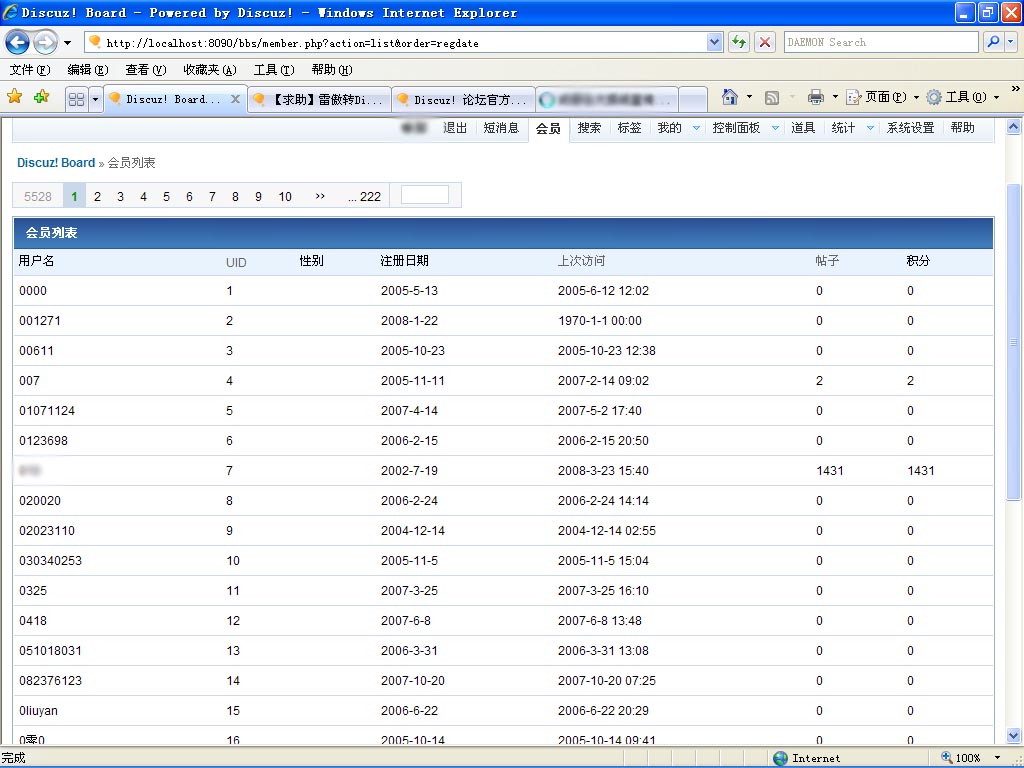Go to page 2 of member list

[x=97, y=196]
